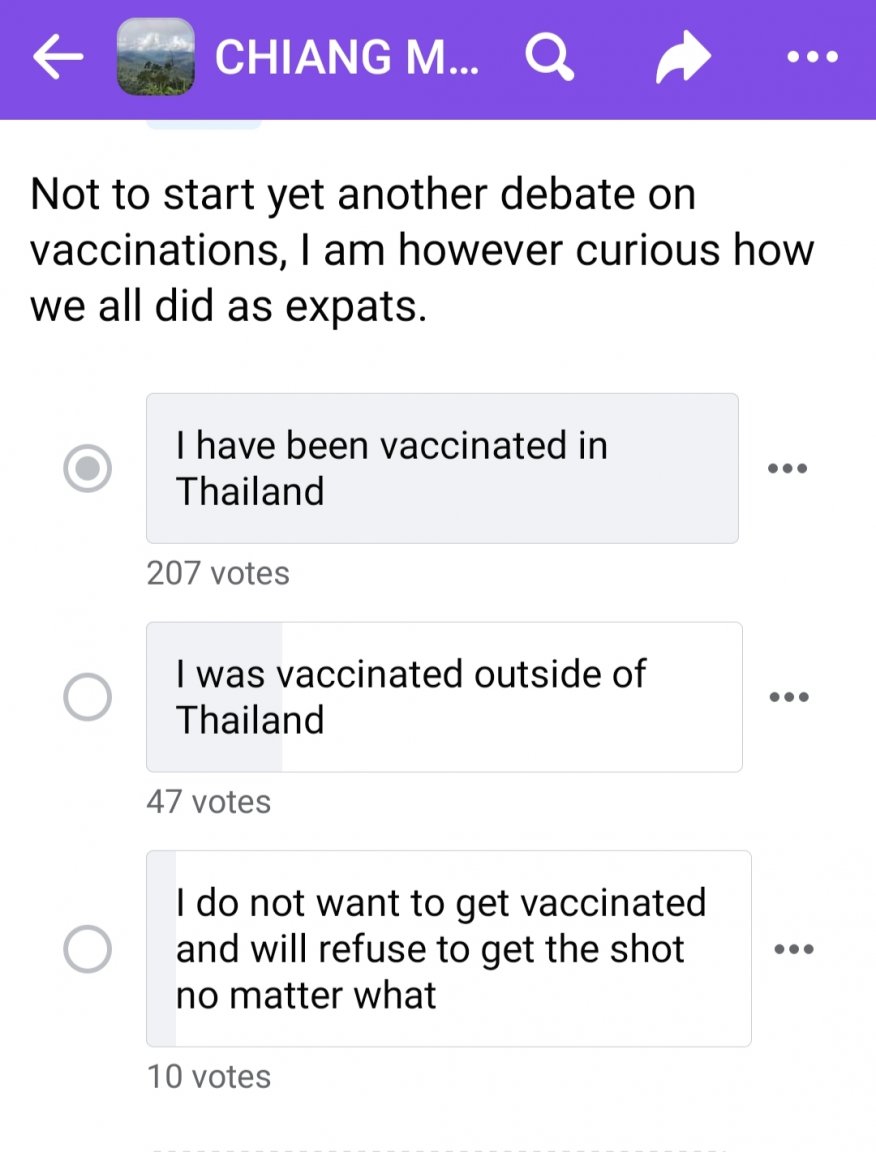
Task: View the 207 votes voter list
Action: 218,573
